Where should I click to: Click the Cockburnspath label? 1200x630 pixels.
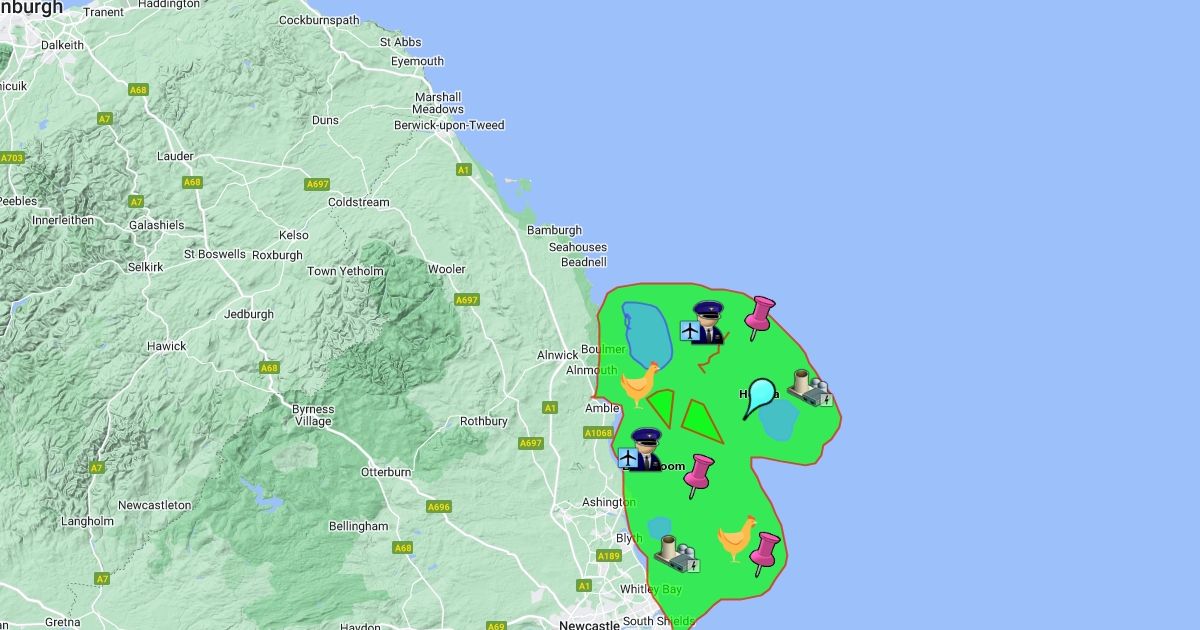(319, 20)
